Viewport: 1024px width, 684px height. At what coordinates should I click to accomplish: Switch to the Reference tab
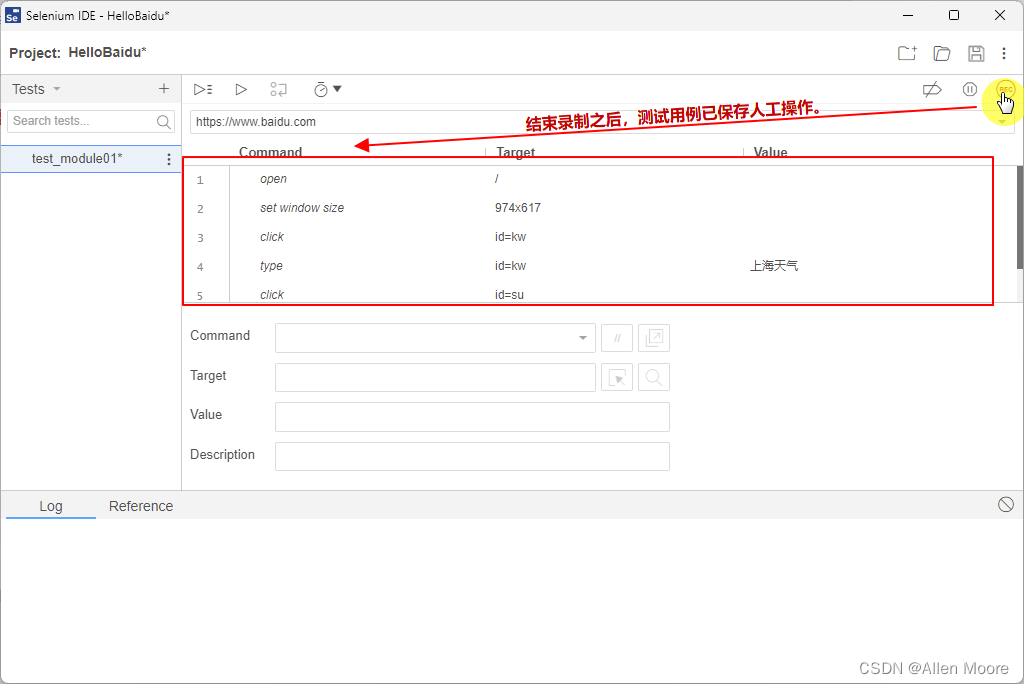point(141,506)
